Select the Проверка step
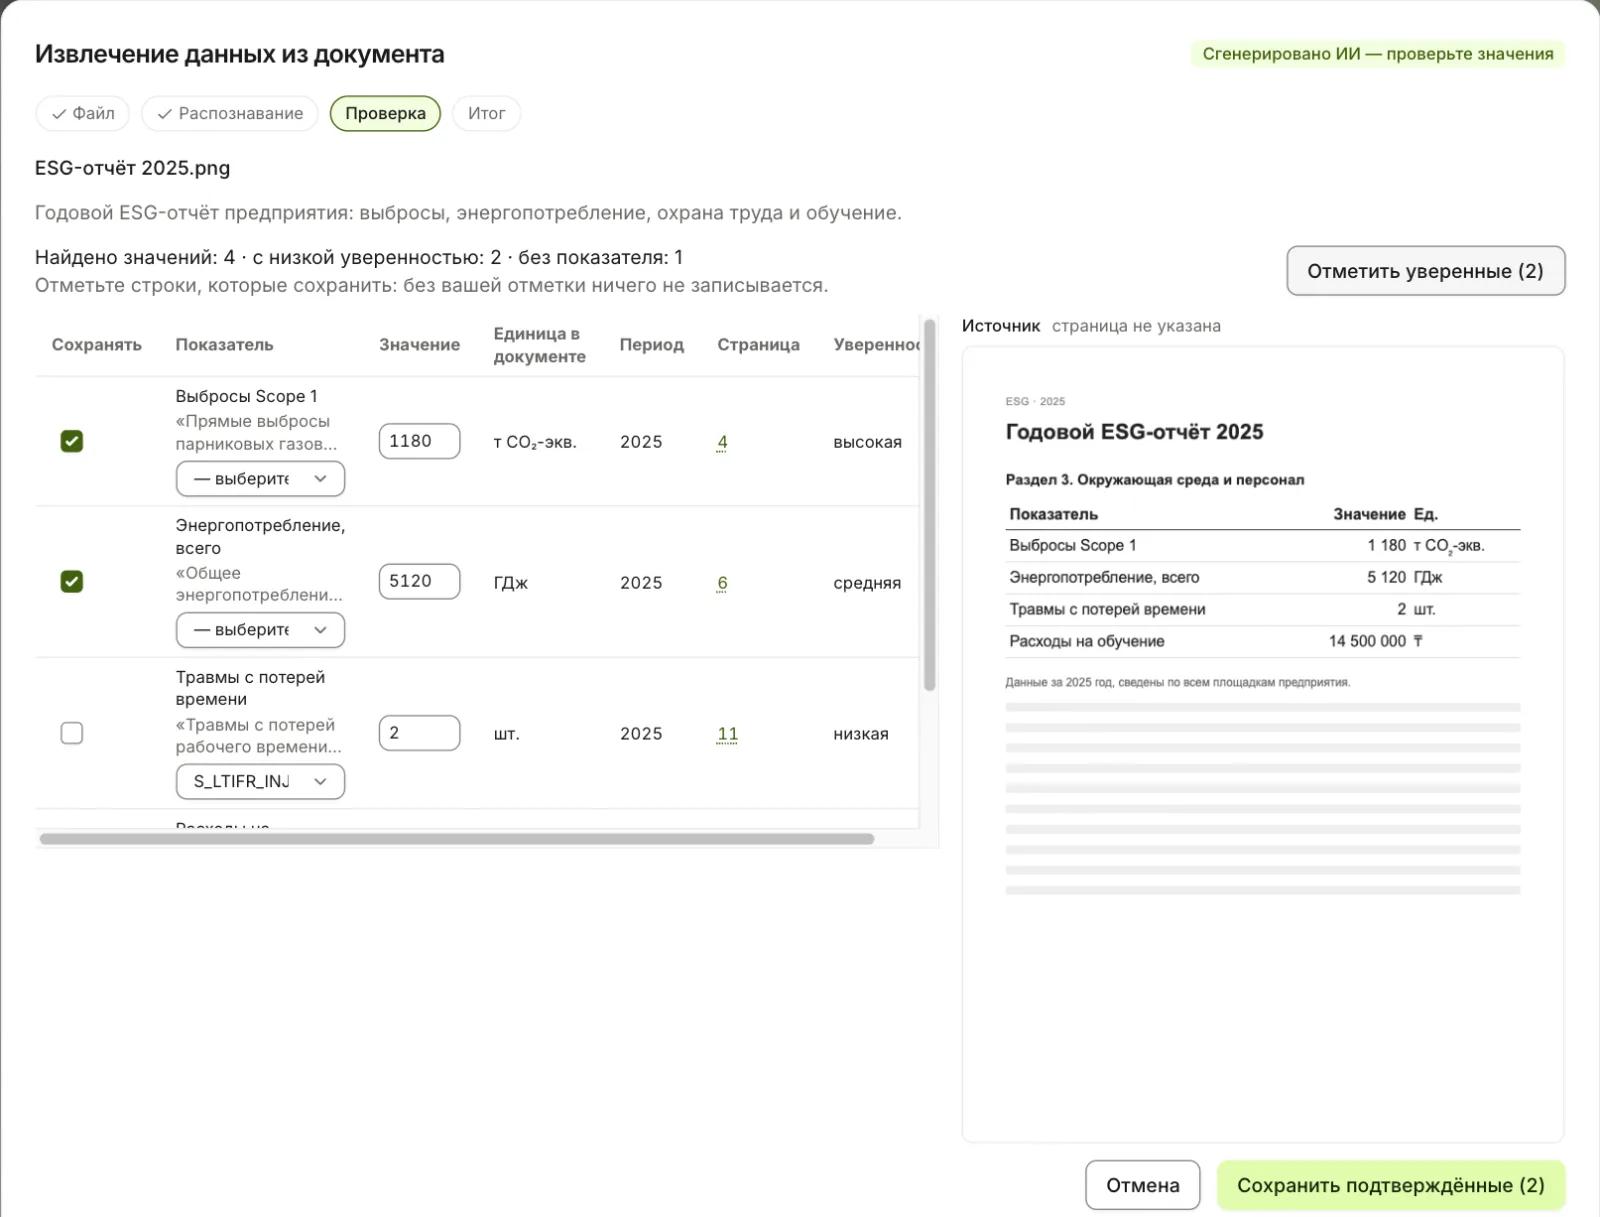Viewport: 1600px width, 1217px height. (385, 113)
